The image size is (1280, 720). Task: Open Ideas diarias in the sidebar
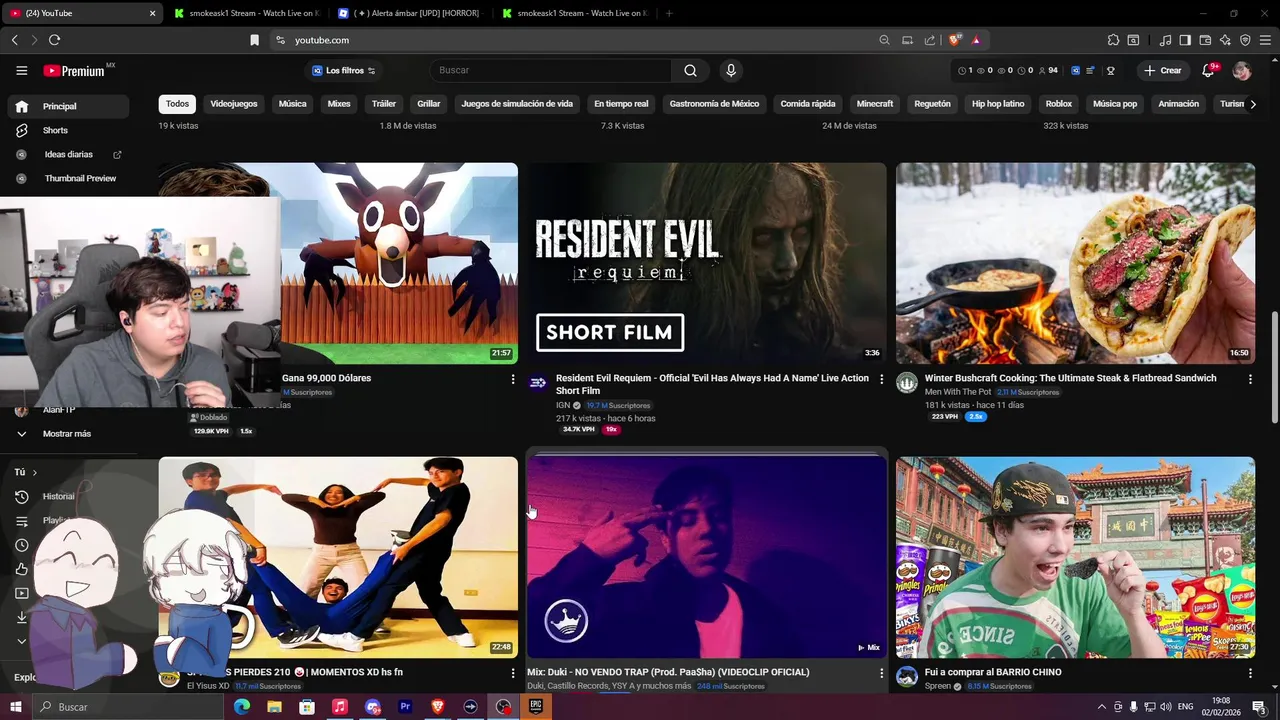tap(66, 154)
